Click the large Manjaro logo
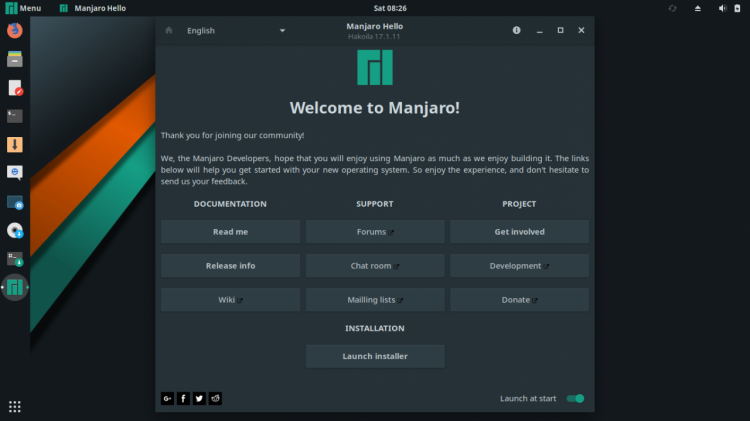The height and width of the screenshot is (421, 750). 375,67
